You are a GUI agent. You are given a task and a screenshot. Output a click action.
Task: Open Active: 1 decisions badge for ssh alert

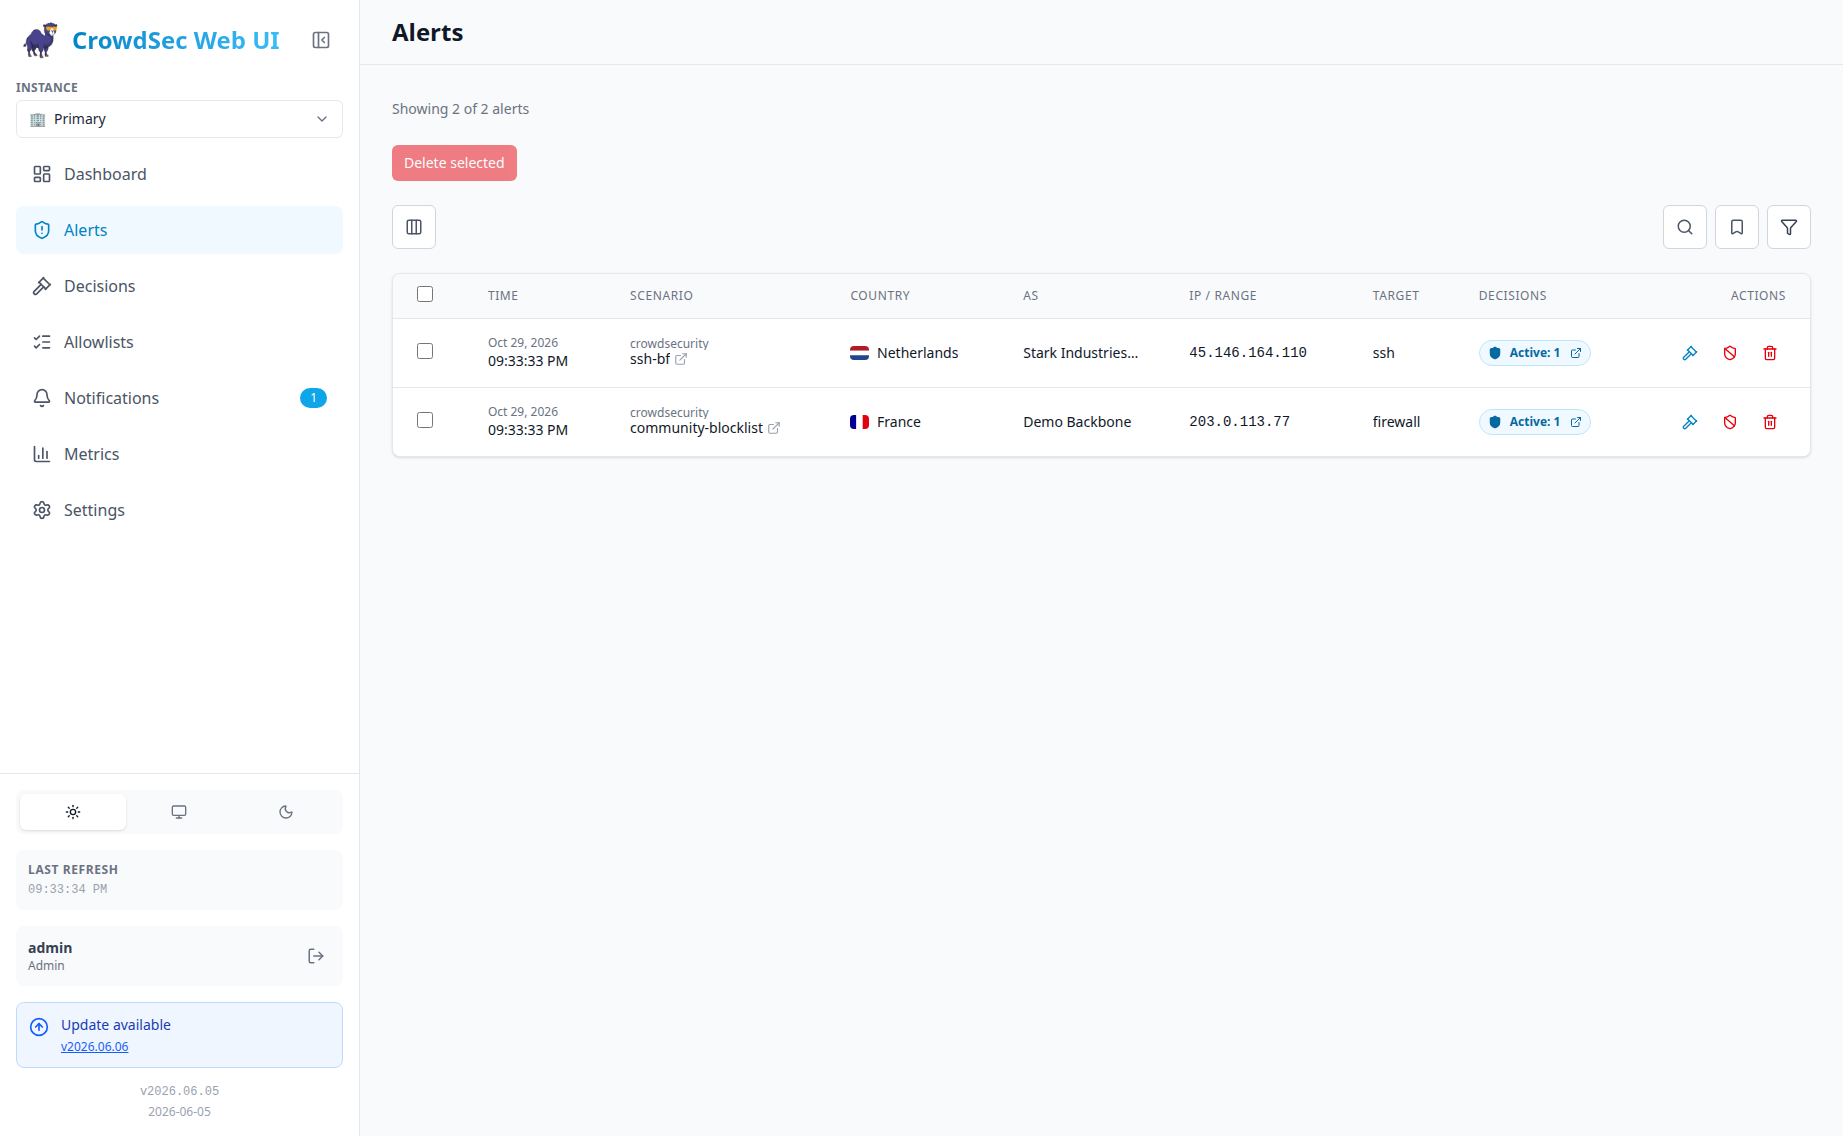[1535, 353]
